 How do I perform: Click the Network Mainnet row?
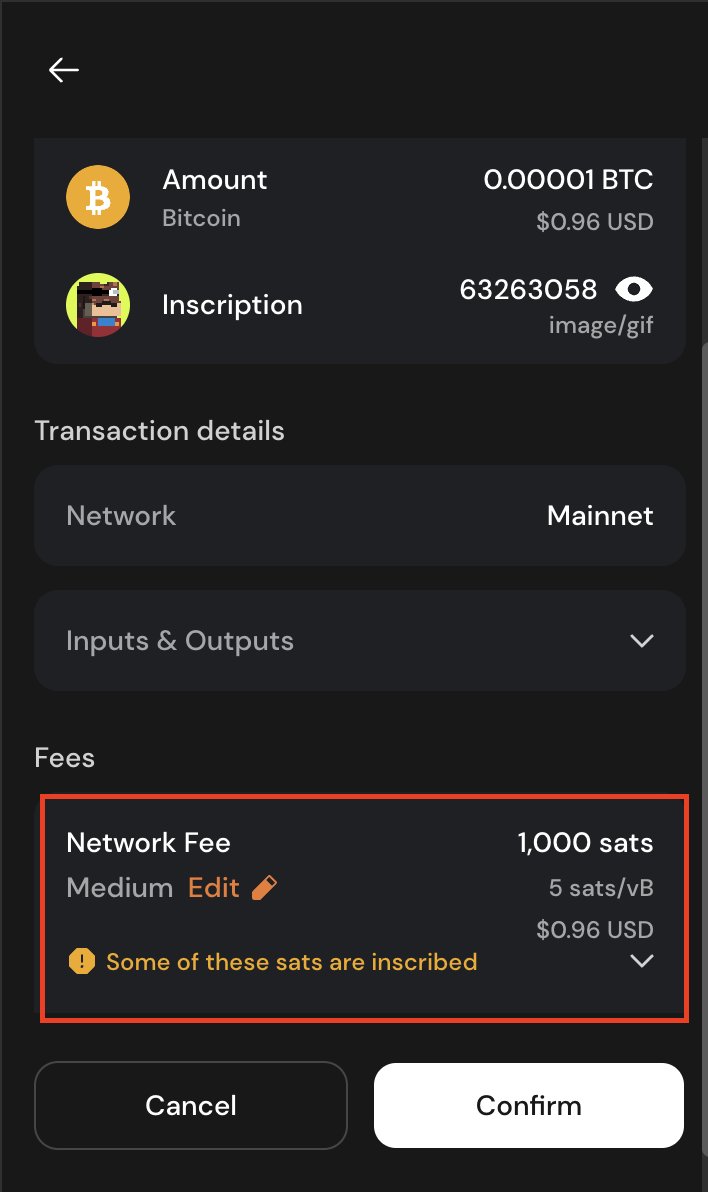(x=360, y=515)
